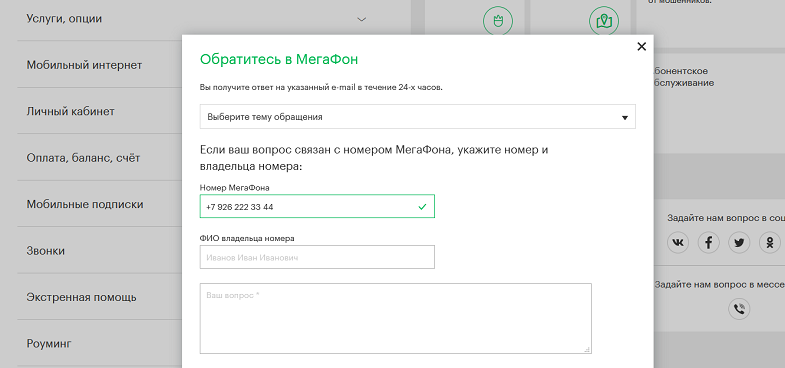Image resolution: width=785 pixels, height=368 pixels.
Task: Open the Звонки section
Action: tap(46, 251)
